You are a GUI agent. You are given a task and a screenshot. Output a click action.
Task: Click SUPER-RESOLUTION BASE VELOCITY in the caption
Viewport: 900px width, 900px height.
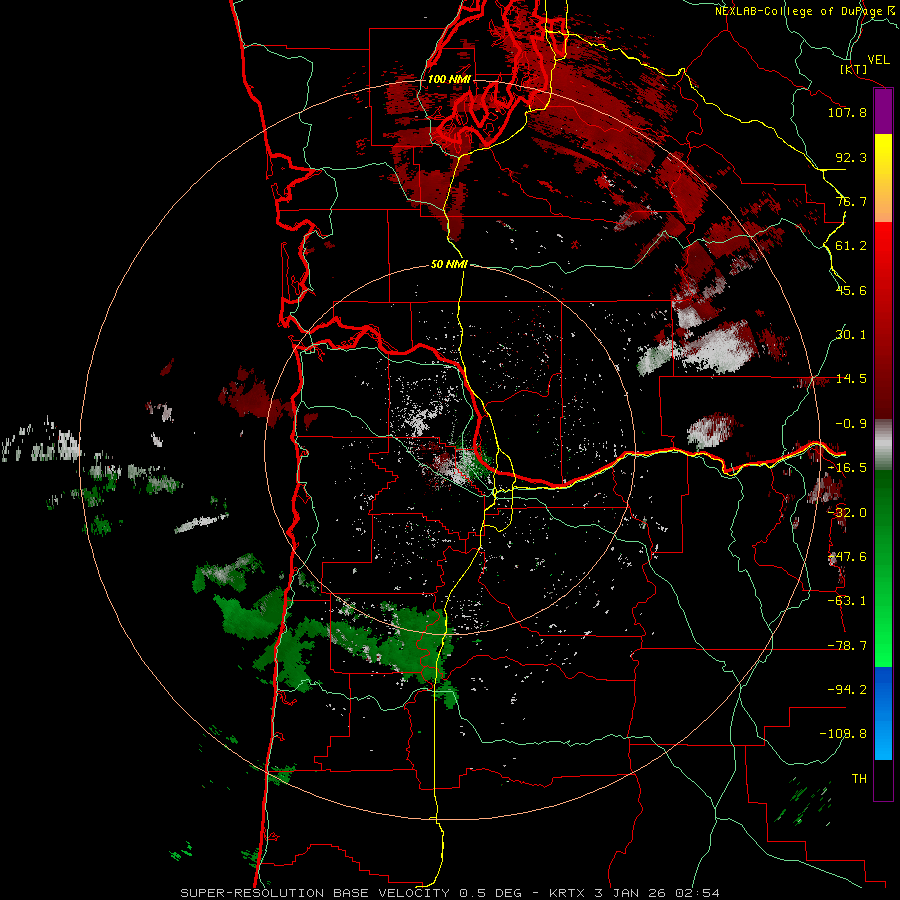tap(315, 893)
